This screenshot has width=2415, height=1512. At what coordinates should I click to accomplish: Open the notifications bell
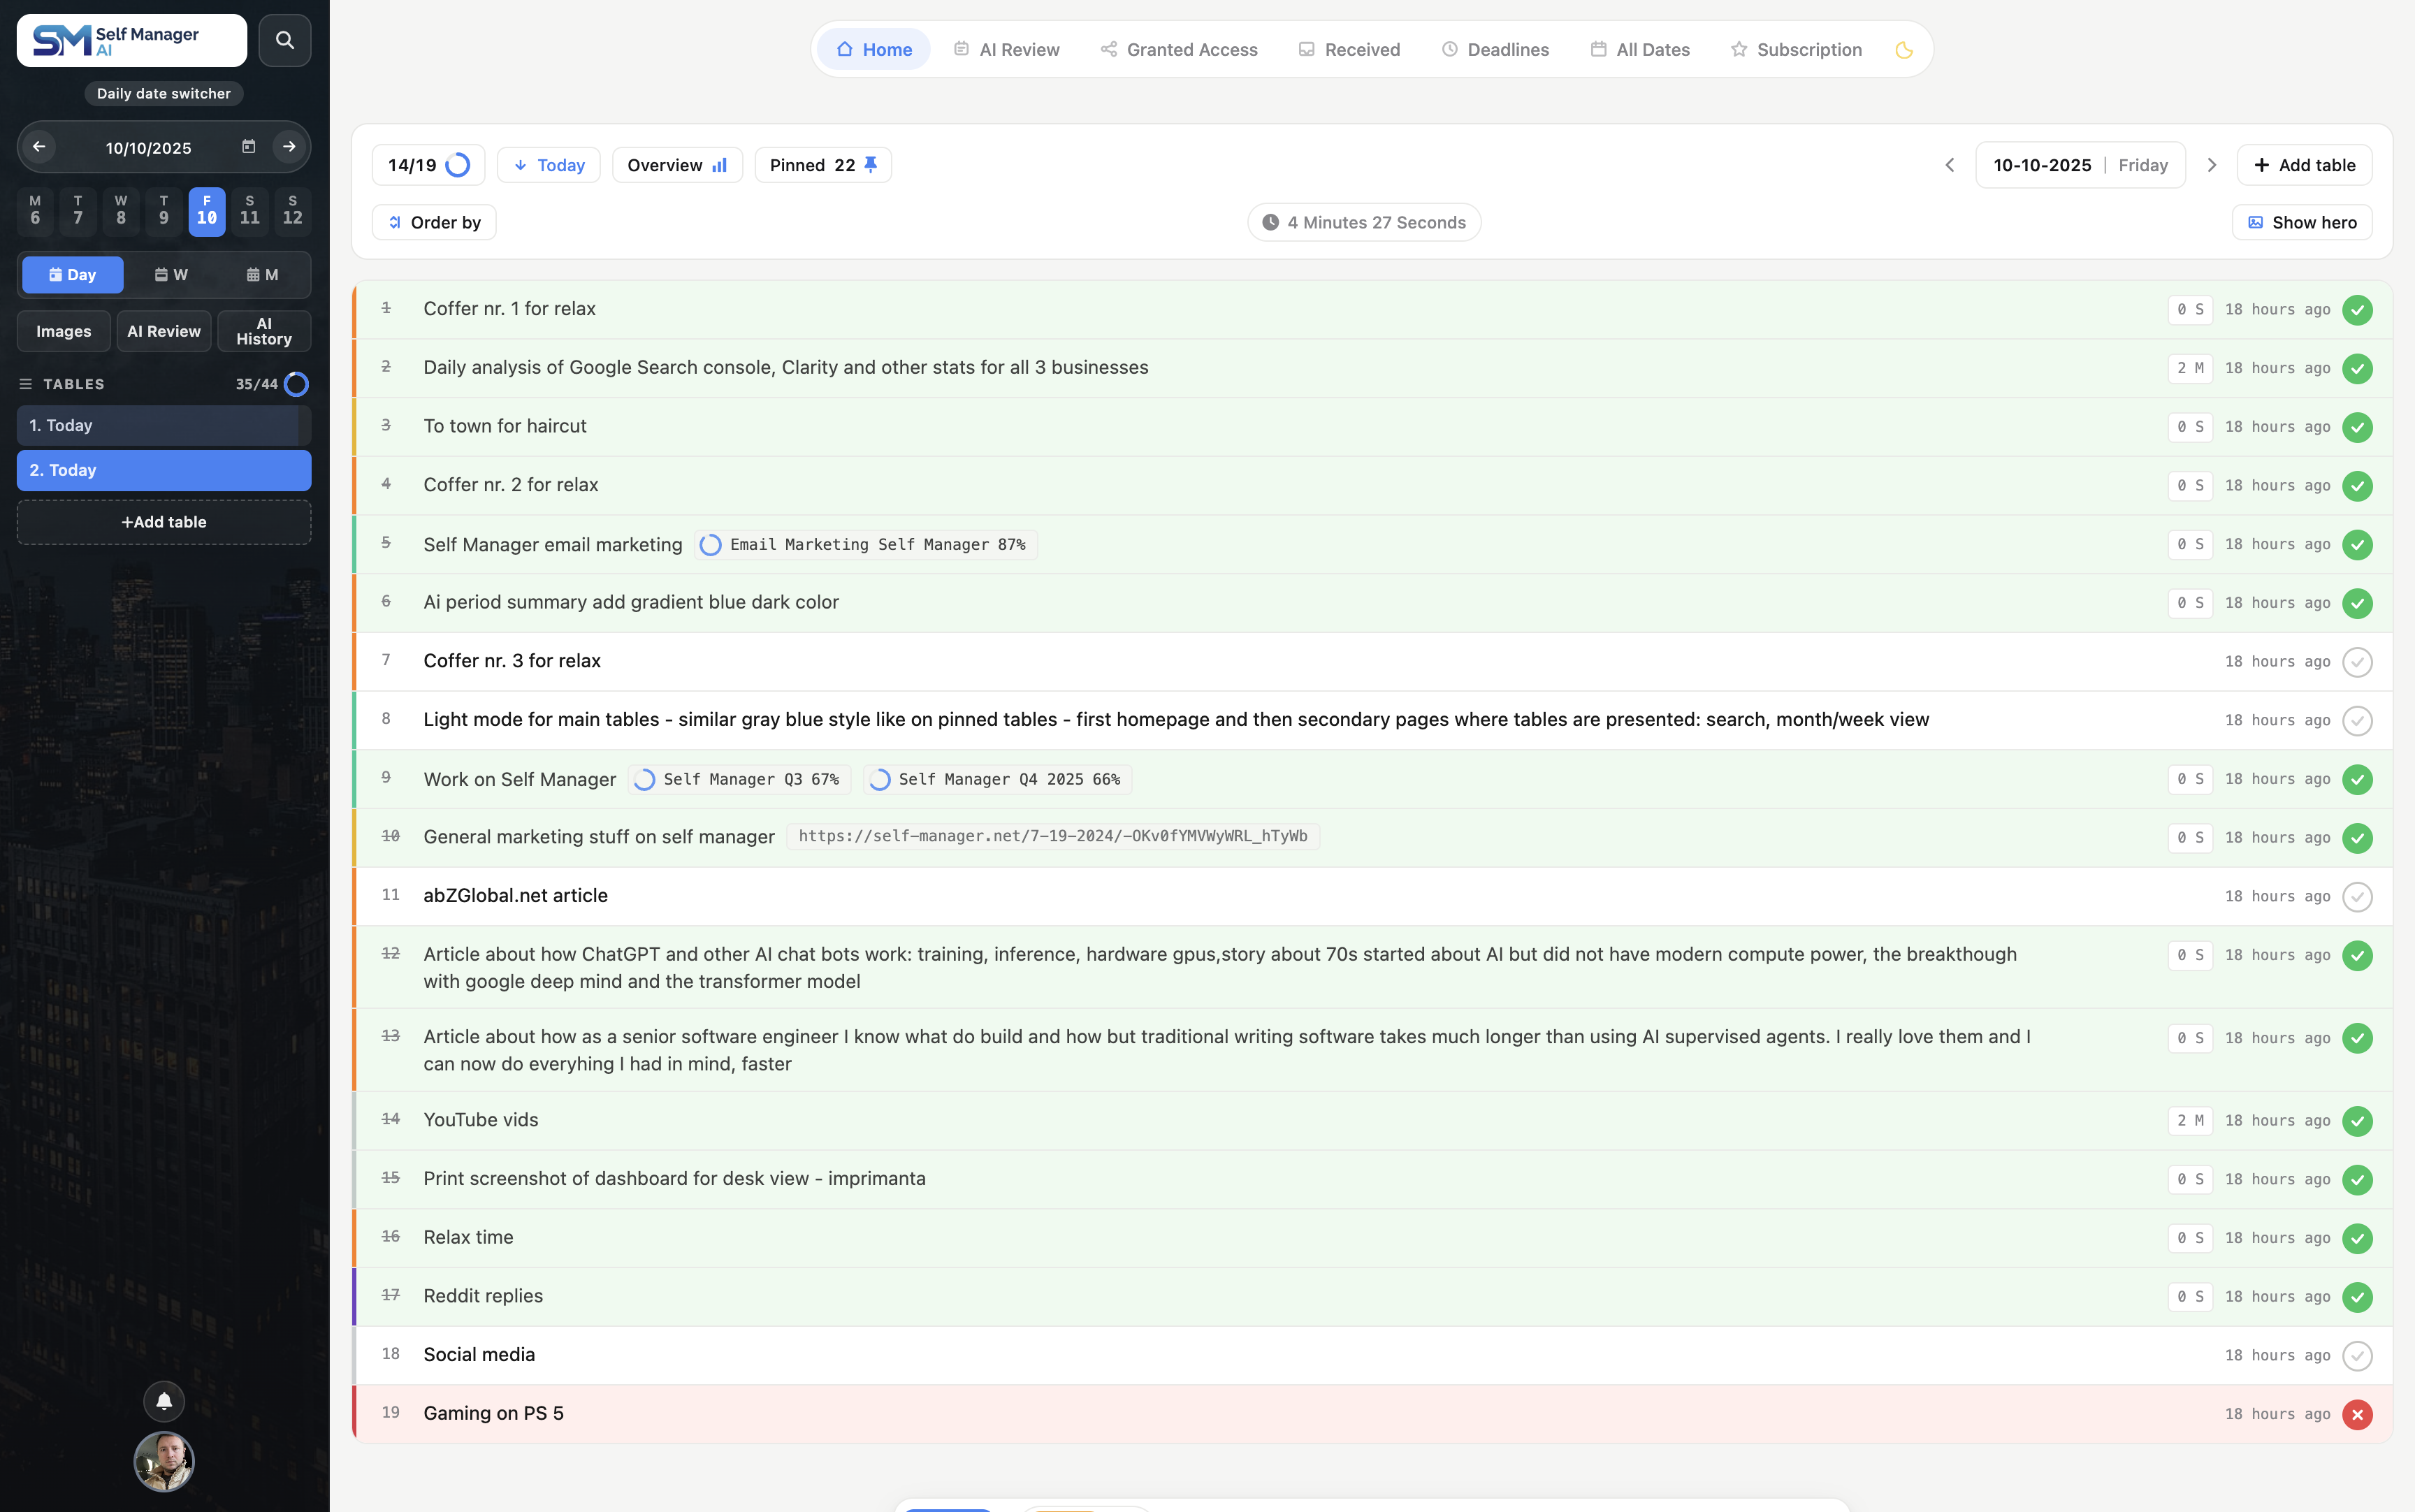pyautogui.click(x=164, y=1401)
